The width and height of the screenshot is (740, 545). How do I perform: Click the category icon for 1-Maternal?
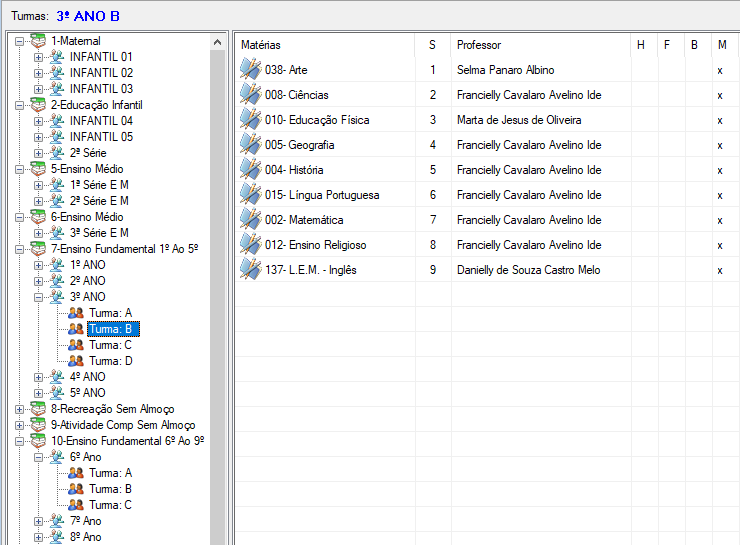pos(38,41)
